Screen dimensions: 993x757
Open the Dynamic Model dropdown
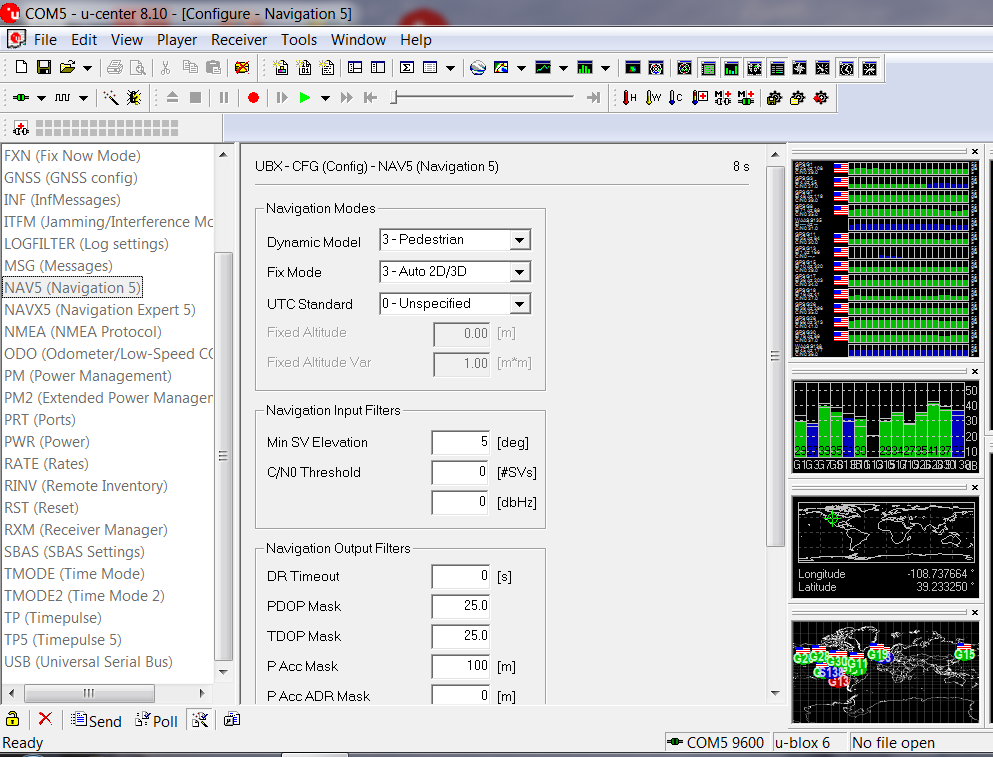tap(519, 240)
